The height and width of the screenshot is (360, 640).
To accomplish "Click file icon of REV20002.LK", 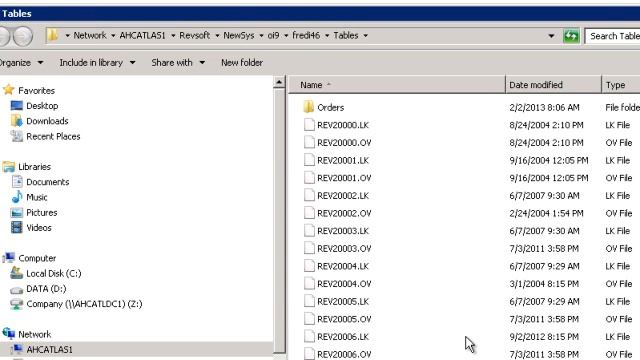I will (309, 196).
